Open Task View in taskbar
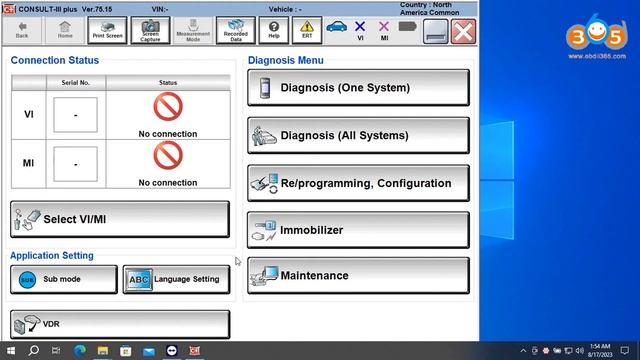 (x=56, y=351)
